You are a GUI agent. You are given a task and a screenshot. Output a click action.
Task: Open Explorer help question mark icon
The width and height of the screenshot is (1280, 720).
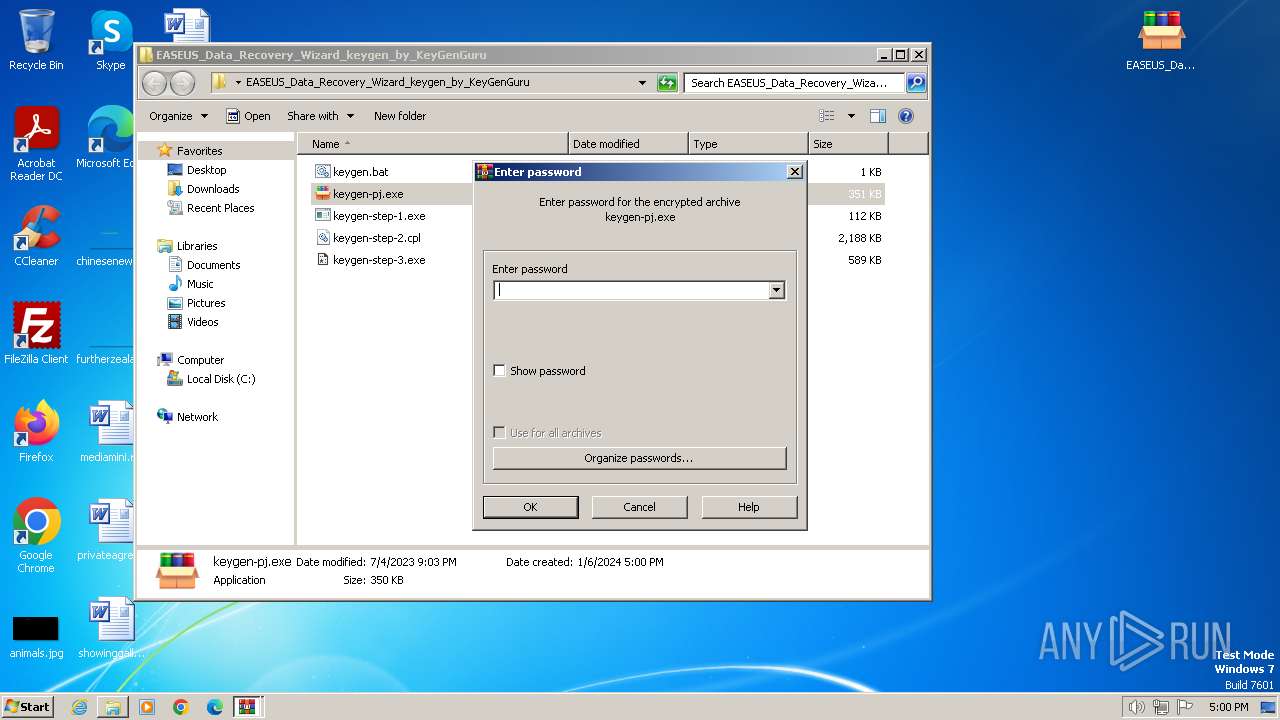click(906, 116)
